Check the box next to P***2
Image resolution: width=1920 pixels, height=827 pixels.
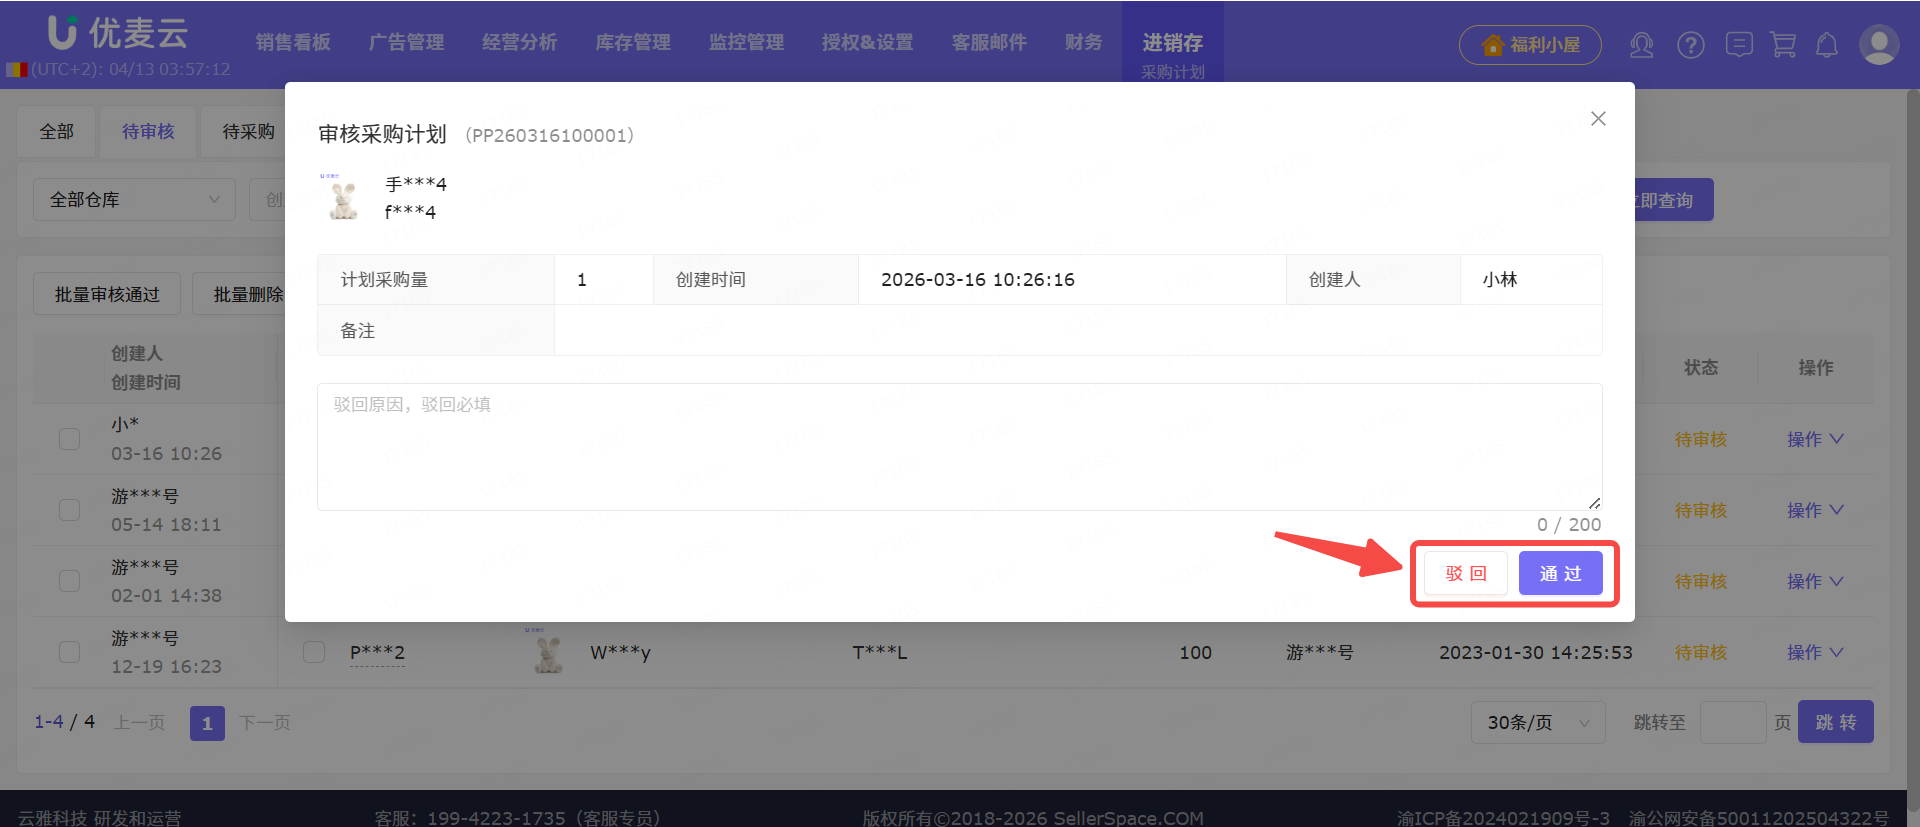[314, 652]
